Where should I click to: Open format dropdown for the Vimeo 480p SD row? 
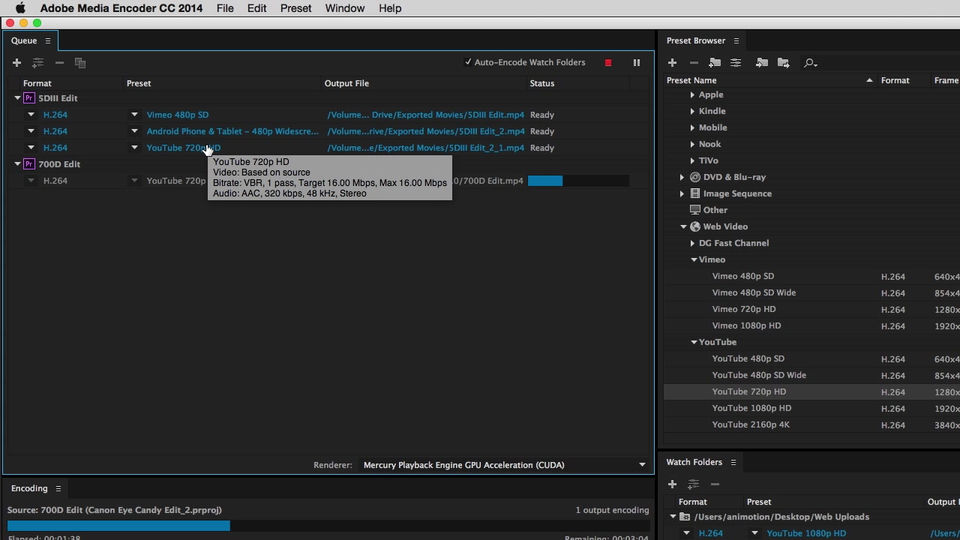point(31,114)
